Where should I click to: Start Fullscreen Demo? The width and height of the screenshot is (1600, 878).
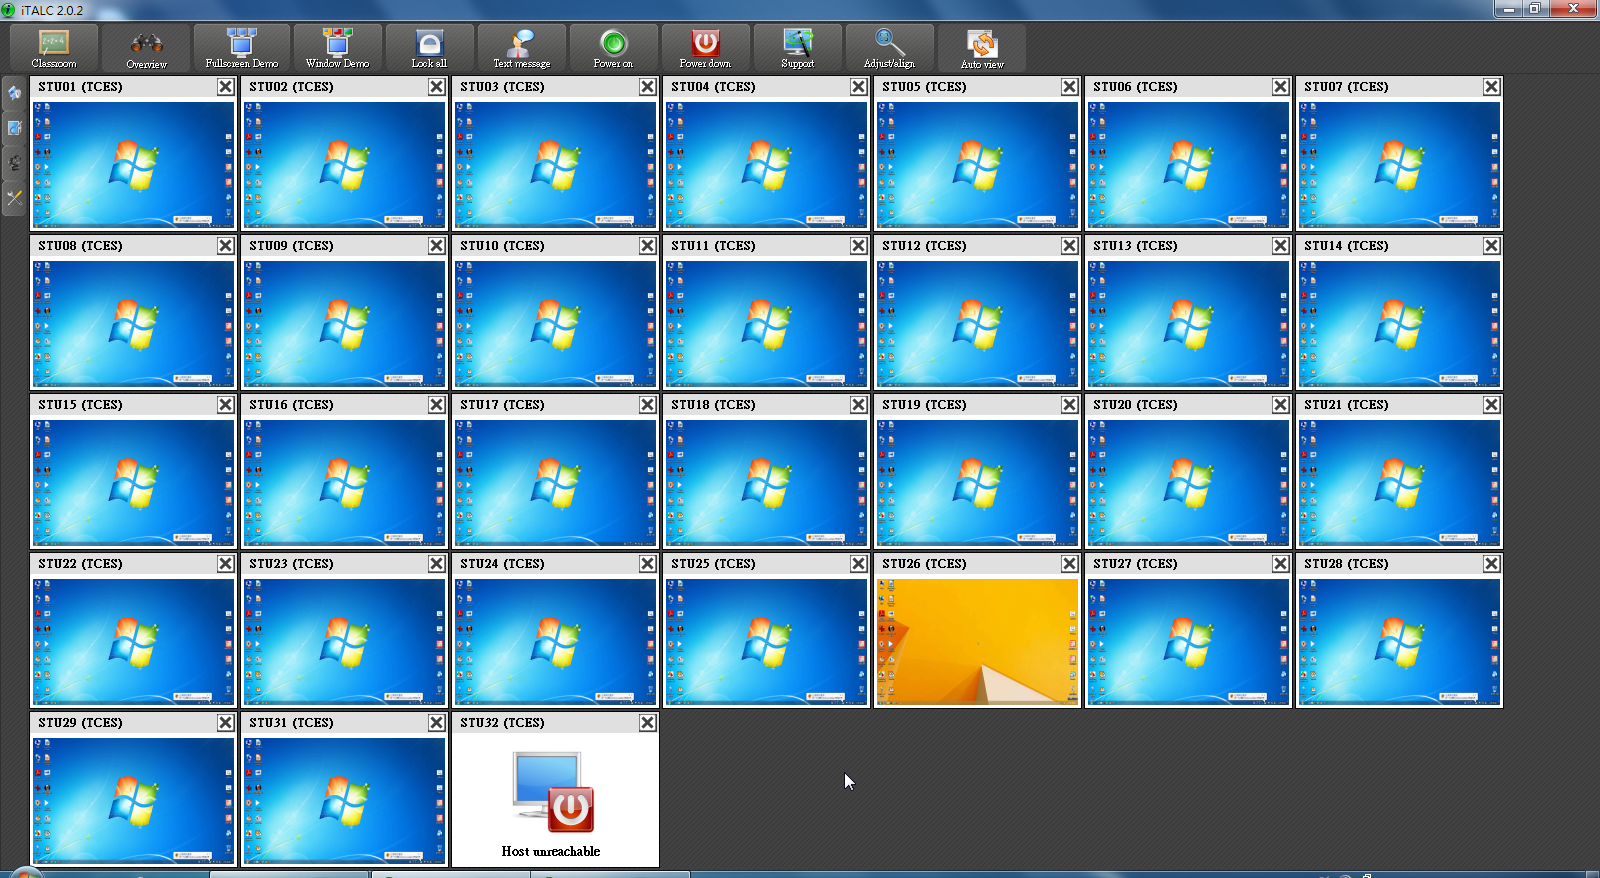(x=242, y=48)
